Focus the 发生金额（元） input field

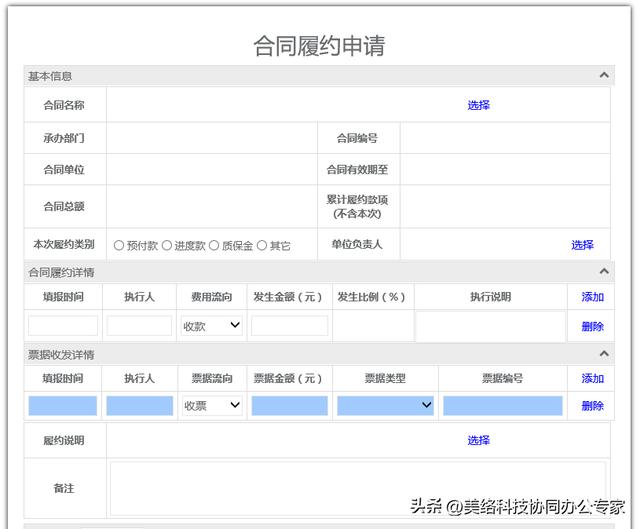289,326
